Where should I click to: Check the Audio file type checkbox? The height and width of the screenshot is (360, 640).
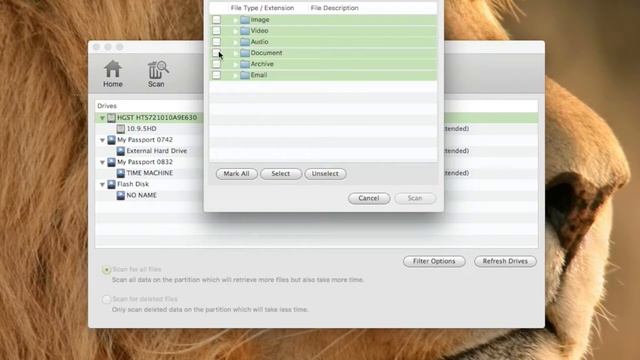tap(216, 42)
